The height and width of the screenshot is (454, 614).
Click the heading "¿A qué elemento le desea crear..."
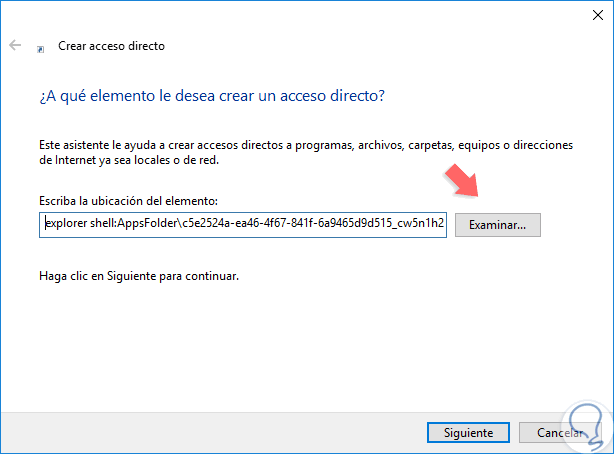[213, 96]
